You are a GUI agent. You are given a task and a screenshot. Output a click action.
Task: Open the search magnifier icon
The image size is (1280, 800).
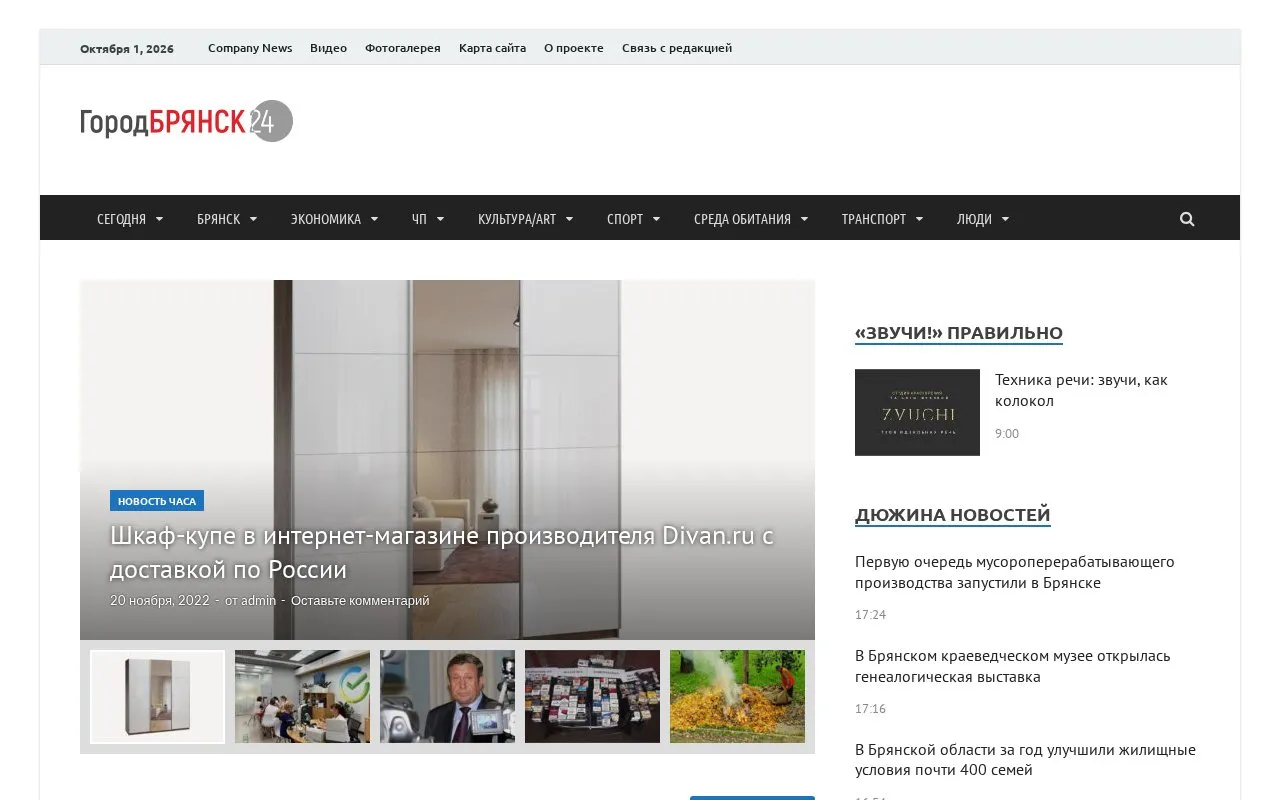[x=1187, y=219]
